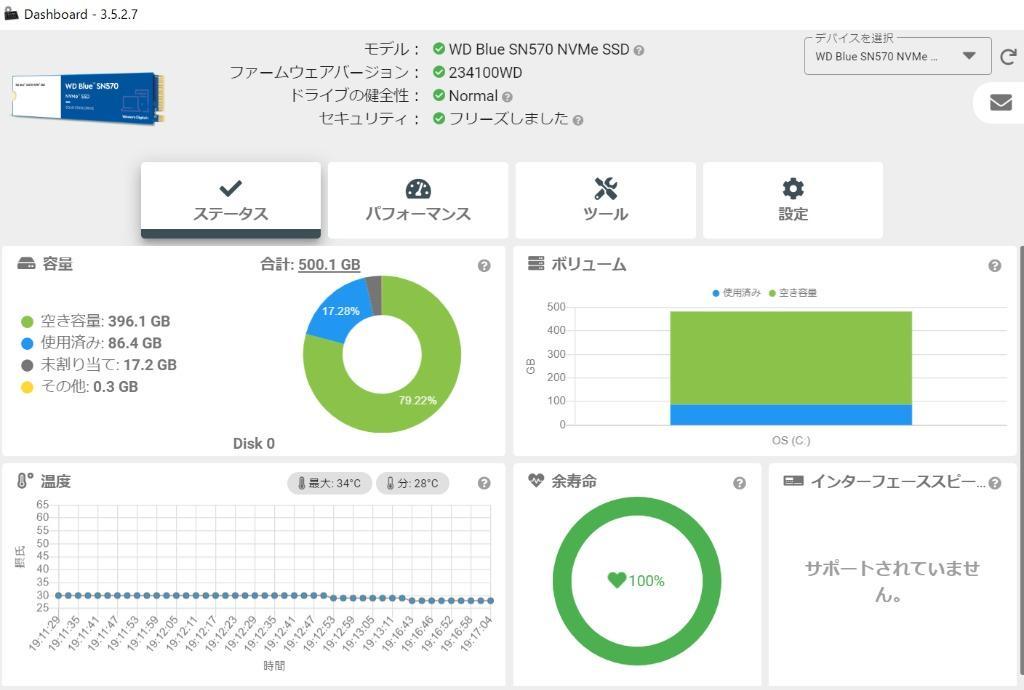
Task: Open help for the 温度 panel
Action: tap(484, 483)
